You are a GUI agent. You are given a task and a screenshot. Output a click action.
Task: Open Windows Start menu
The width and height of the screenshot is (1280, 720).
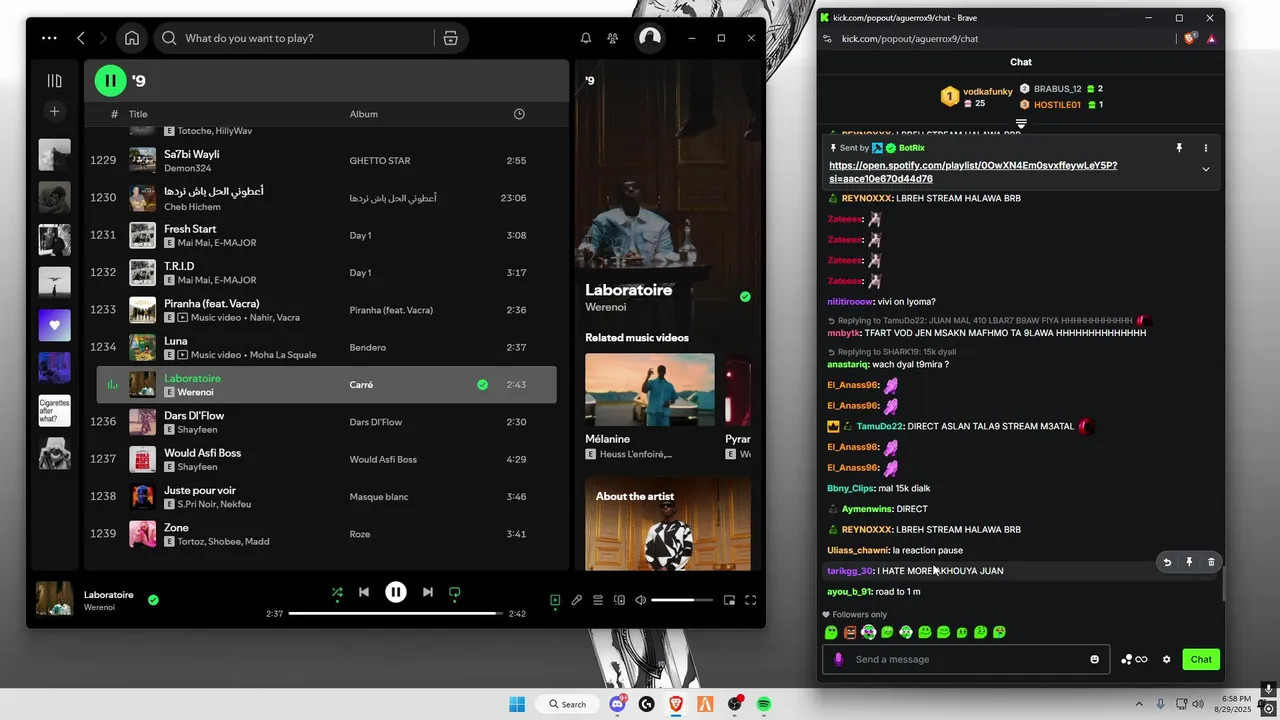517,704
